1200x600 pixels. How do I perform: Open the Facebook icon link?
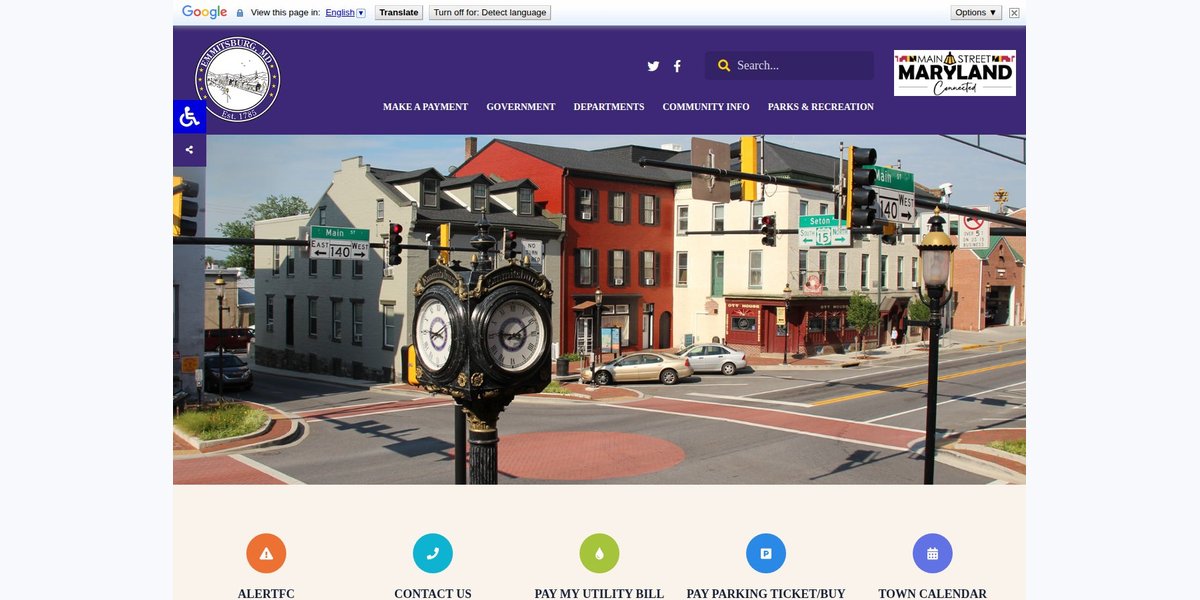[x=677, y=66]
